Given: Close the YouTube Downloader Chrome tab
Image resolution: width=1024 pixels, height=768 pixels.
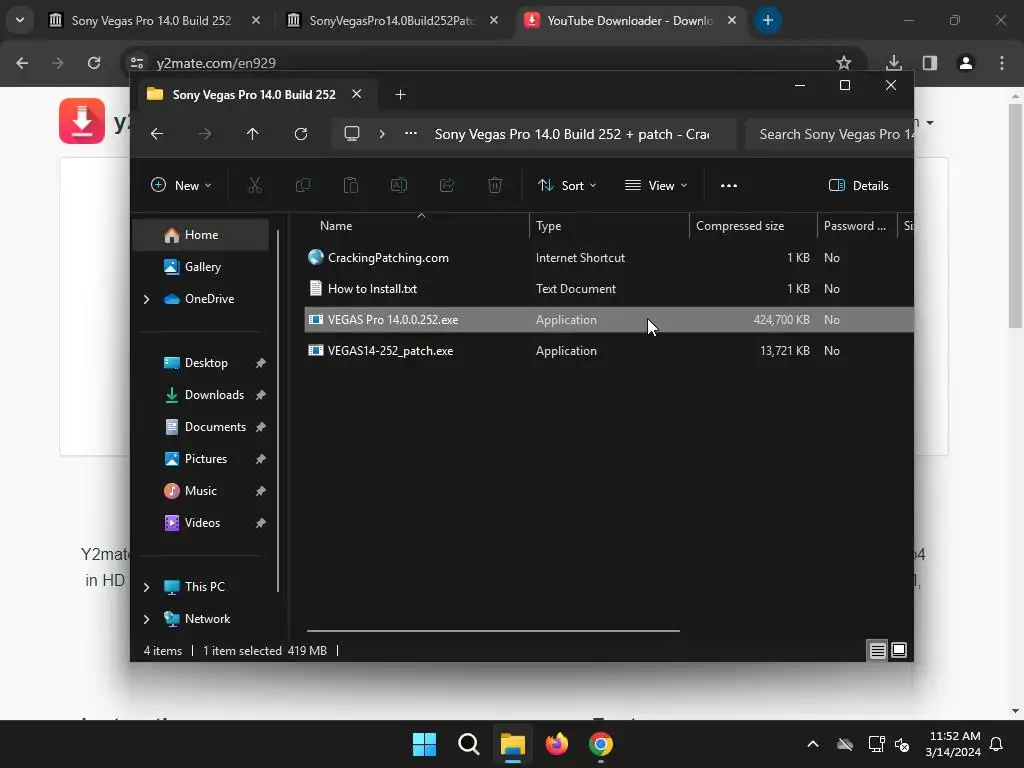Looking at the screenshot, I should pos(732,20).
